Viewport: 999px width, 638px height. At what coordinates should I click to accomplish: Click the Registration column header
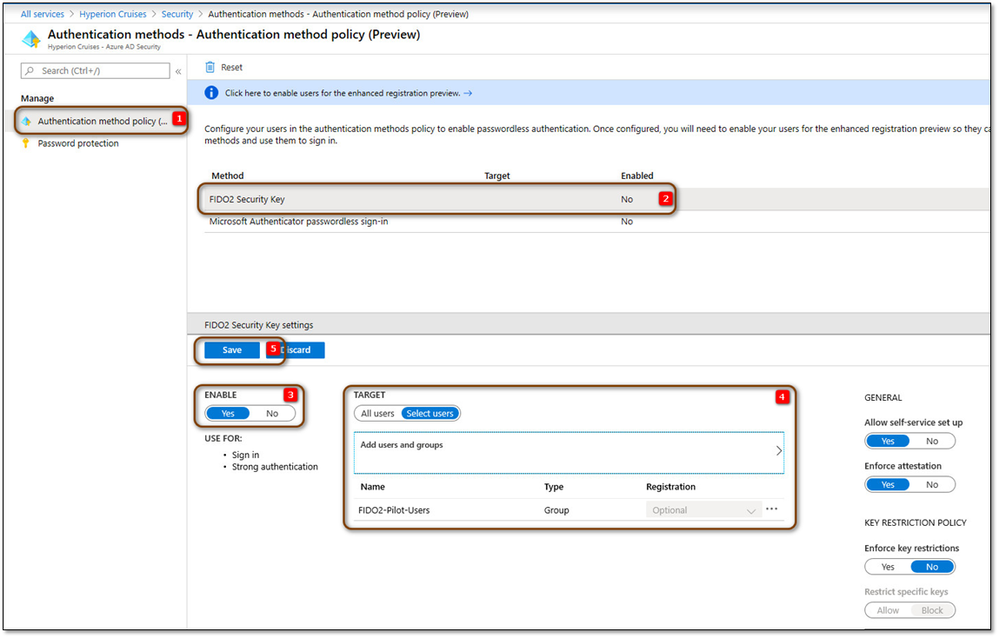(671, 487)
